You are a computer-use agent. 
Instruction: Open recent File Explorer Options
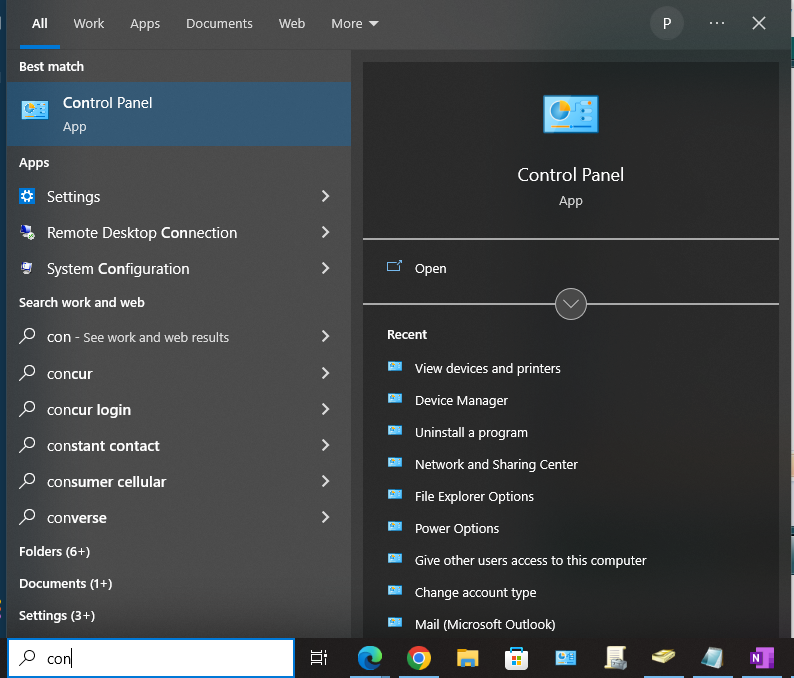coord(474,496)
